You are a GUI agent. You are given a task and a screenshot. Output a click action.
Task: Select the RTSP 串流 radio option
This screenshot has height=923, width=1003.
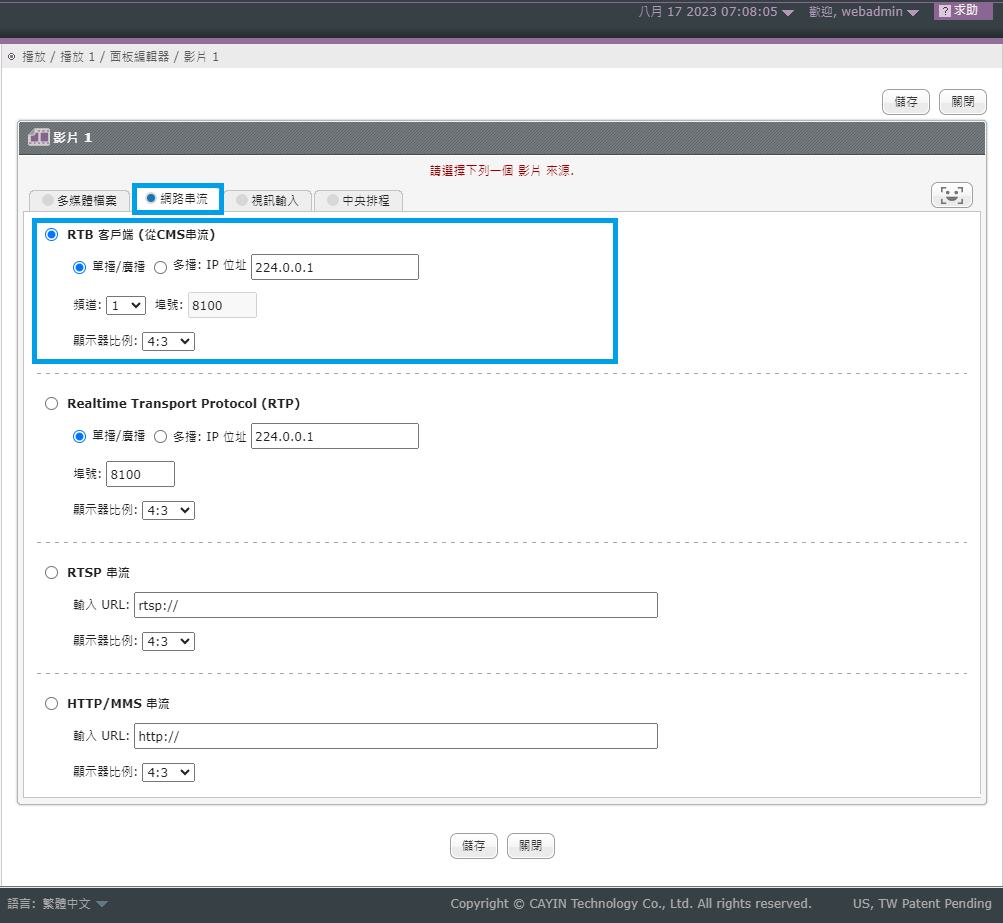[51, 572]
